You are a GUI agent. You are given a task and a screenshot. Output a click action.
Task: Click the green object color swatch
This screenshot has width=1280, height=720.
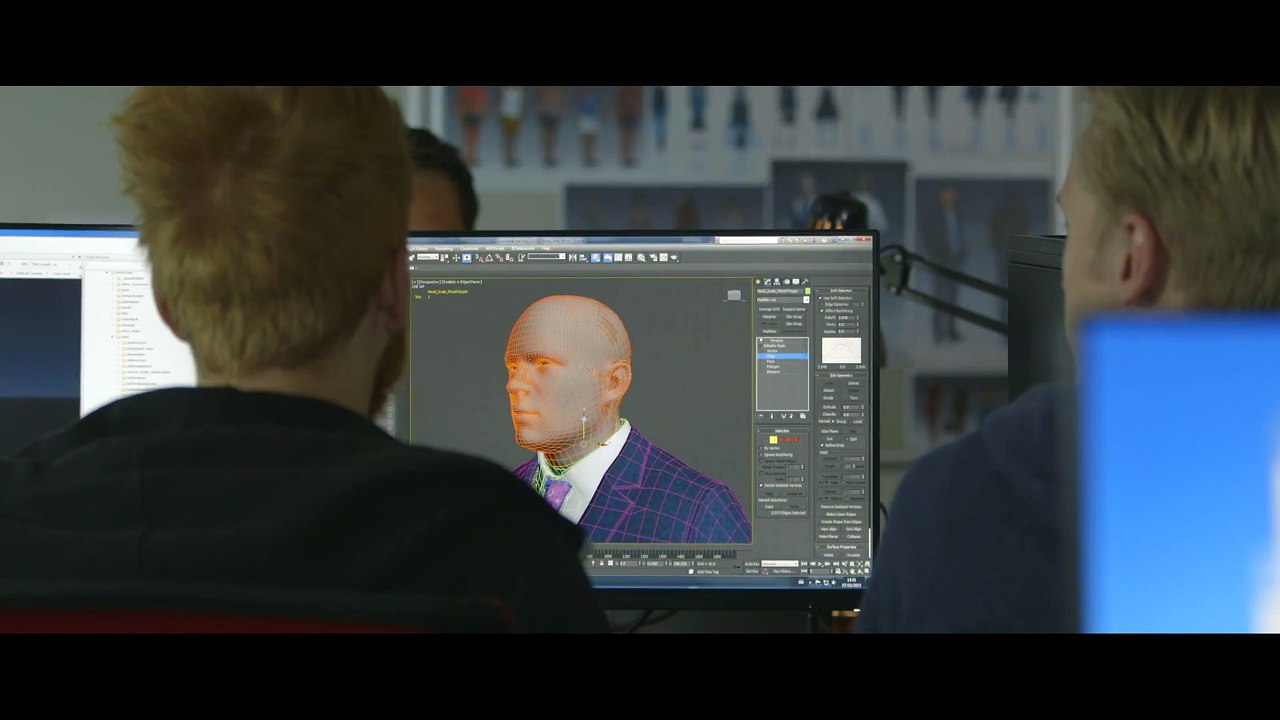tap(807, 291)
